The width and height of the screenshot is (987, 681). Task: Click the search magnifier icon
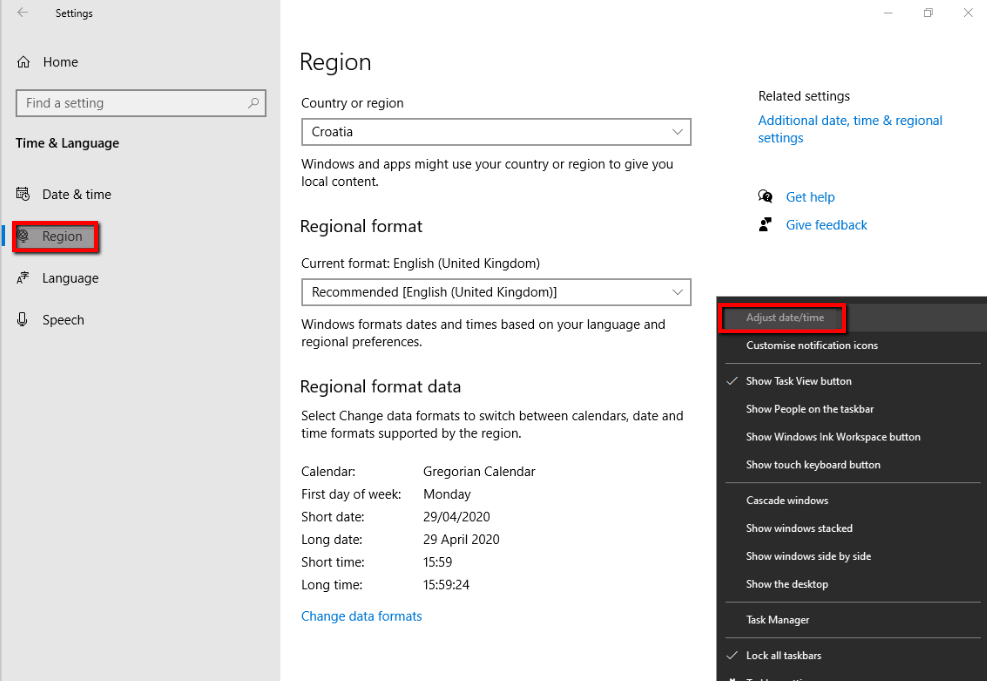[253, 103]
